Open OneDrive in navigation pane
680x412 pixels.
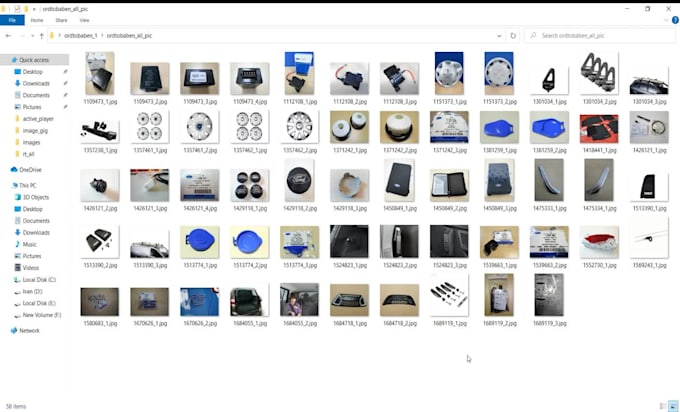[26, 170]
